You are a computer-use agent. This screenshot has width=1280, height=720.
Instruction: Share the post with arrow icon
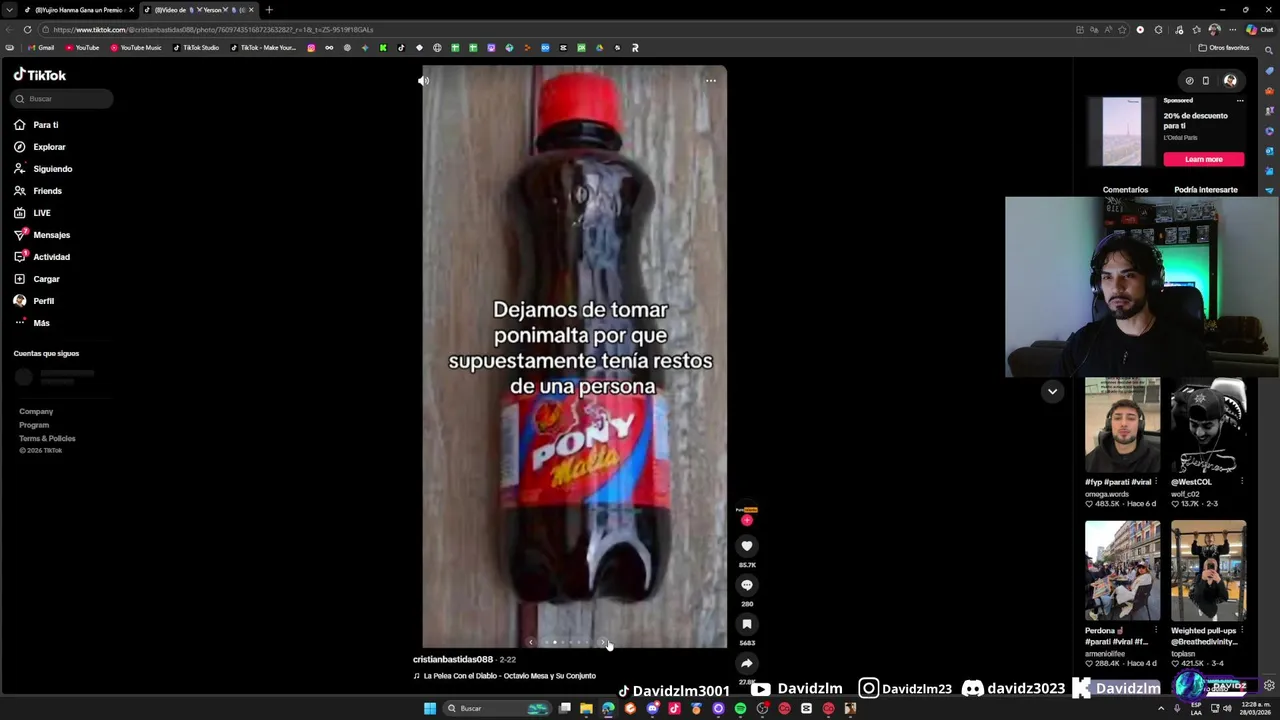747,663
